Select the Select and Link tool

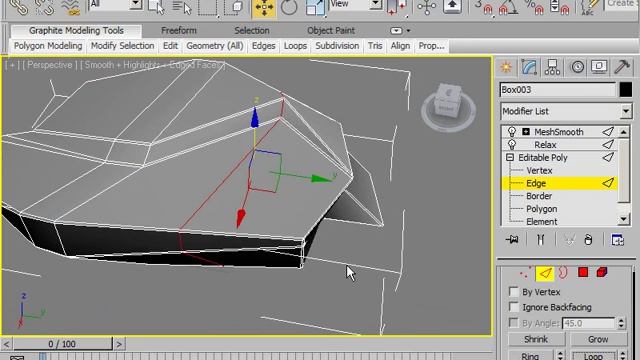tap(18, 7)
